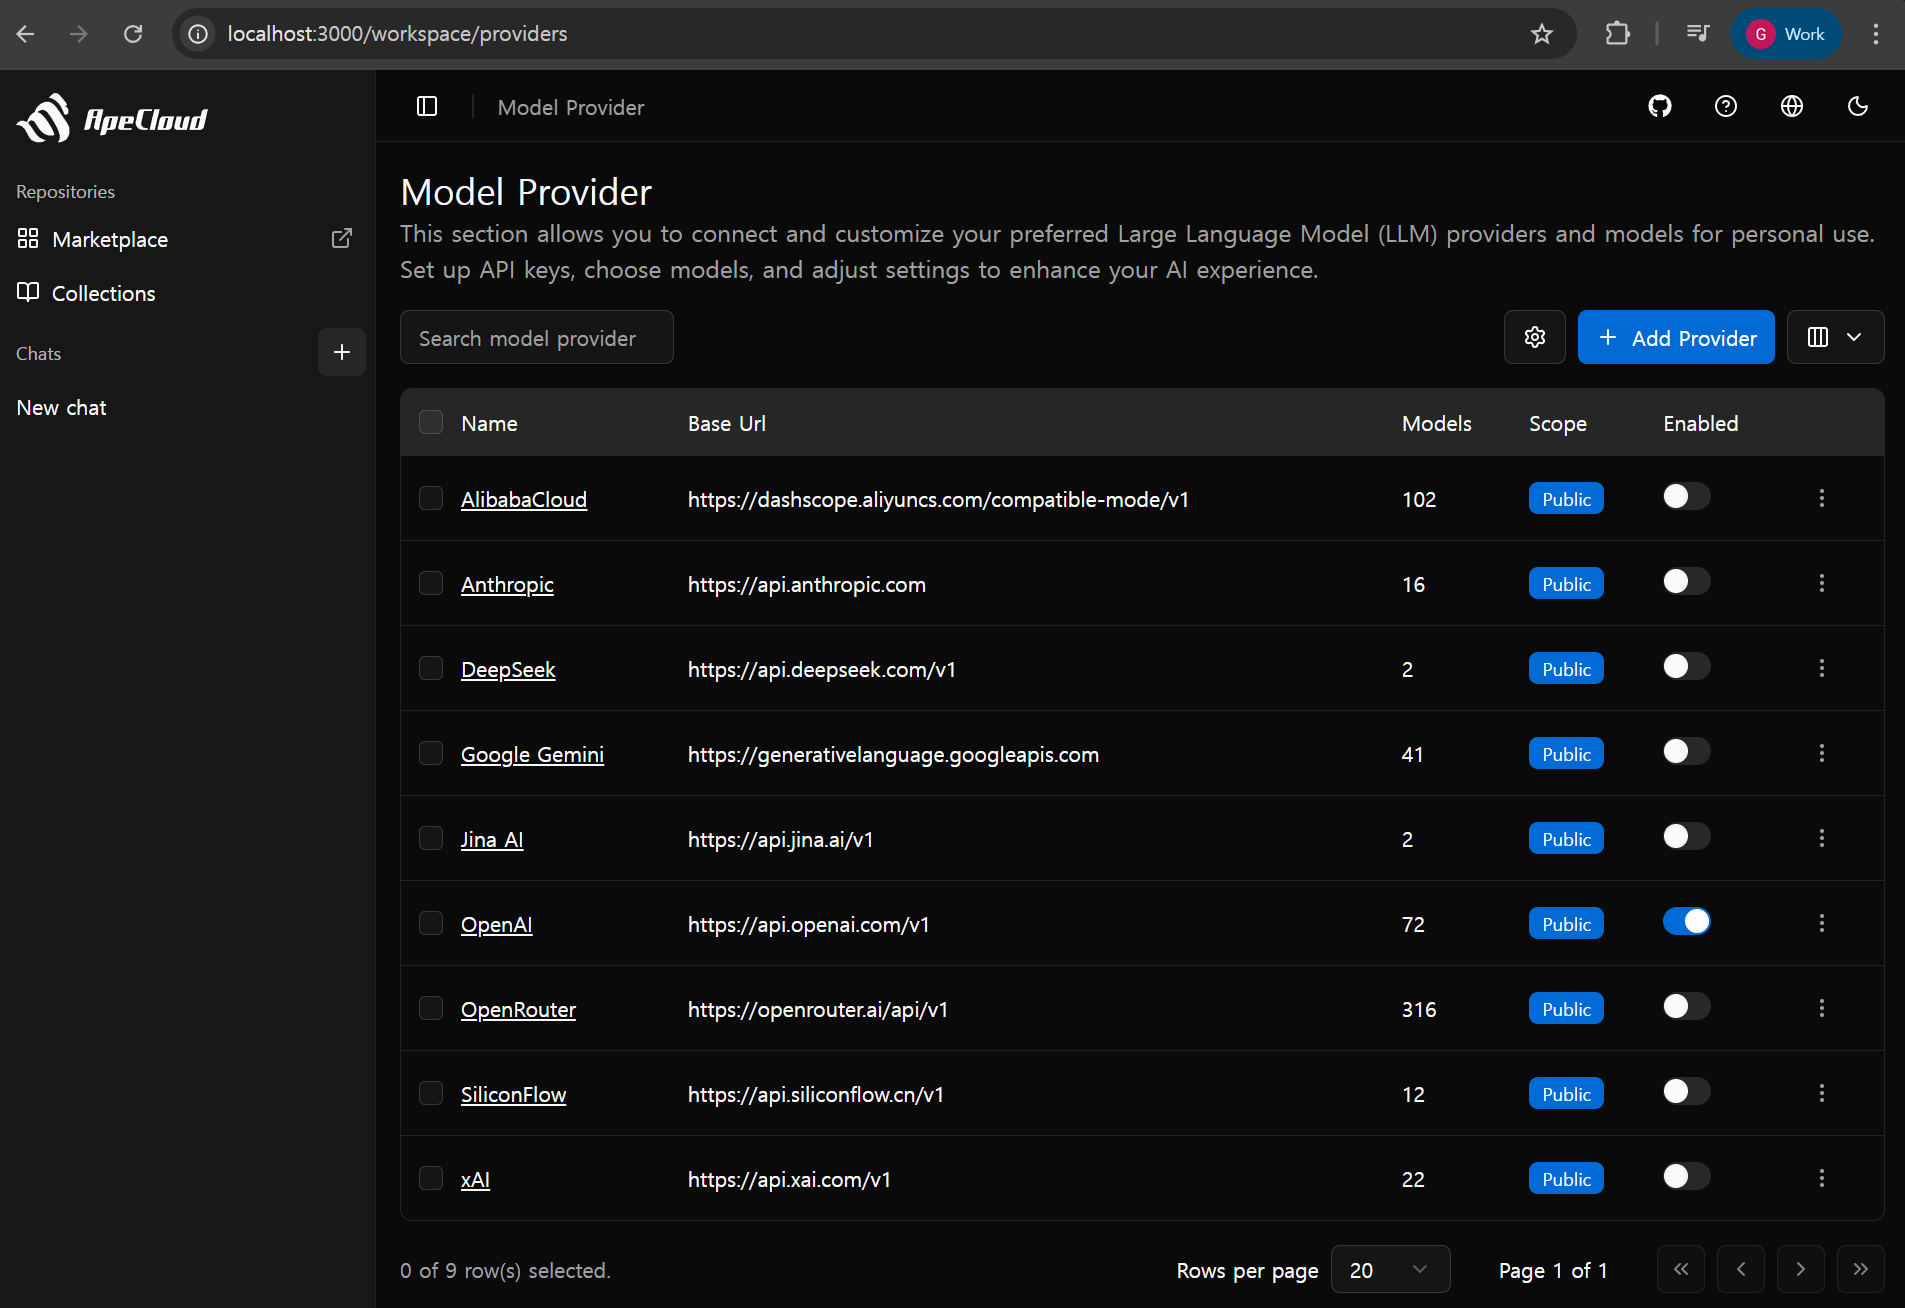The height and width of the screenshot is (1308, 1905).
Task: Enable the SiliconFlow provider switch
Action: coord(1687,1092)
